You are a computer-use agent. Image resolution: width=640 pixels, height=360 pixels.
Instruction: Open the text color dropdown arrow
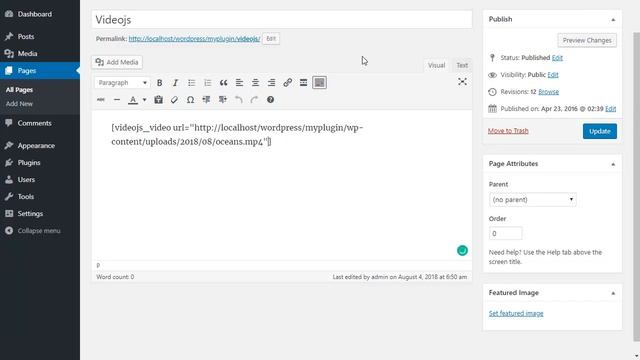[144, 100]
